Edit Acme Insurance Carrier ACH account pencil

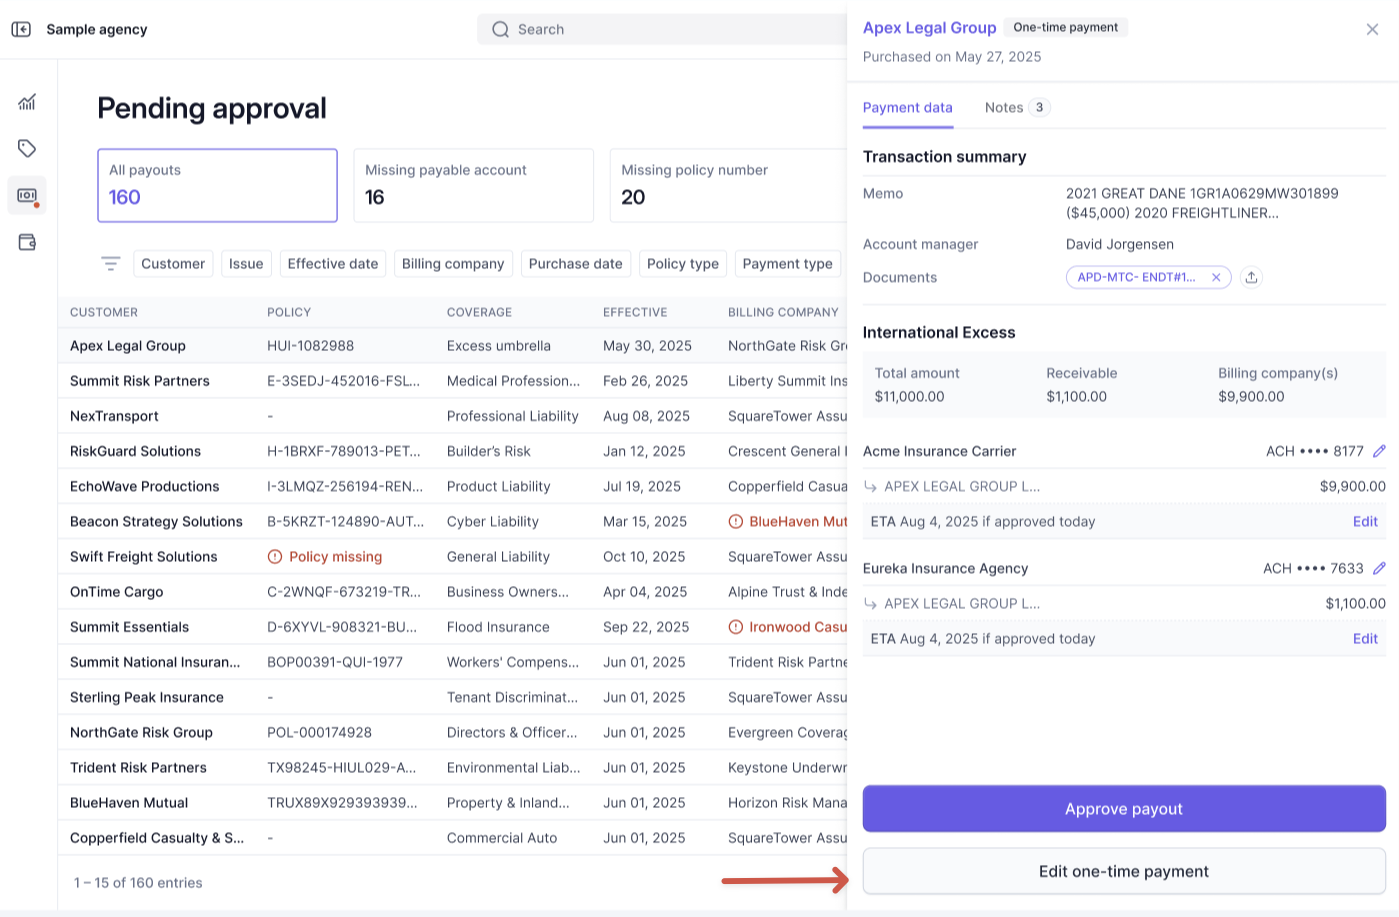click(1379, 451)
